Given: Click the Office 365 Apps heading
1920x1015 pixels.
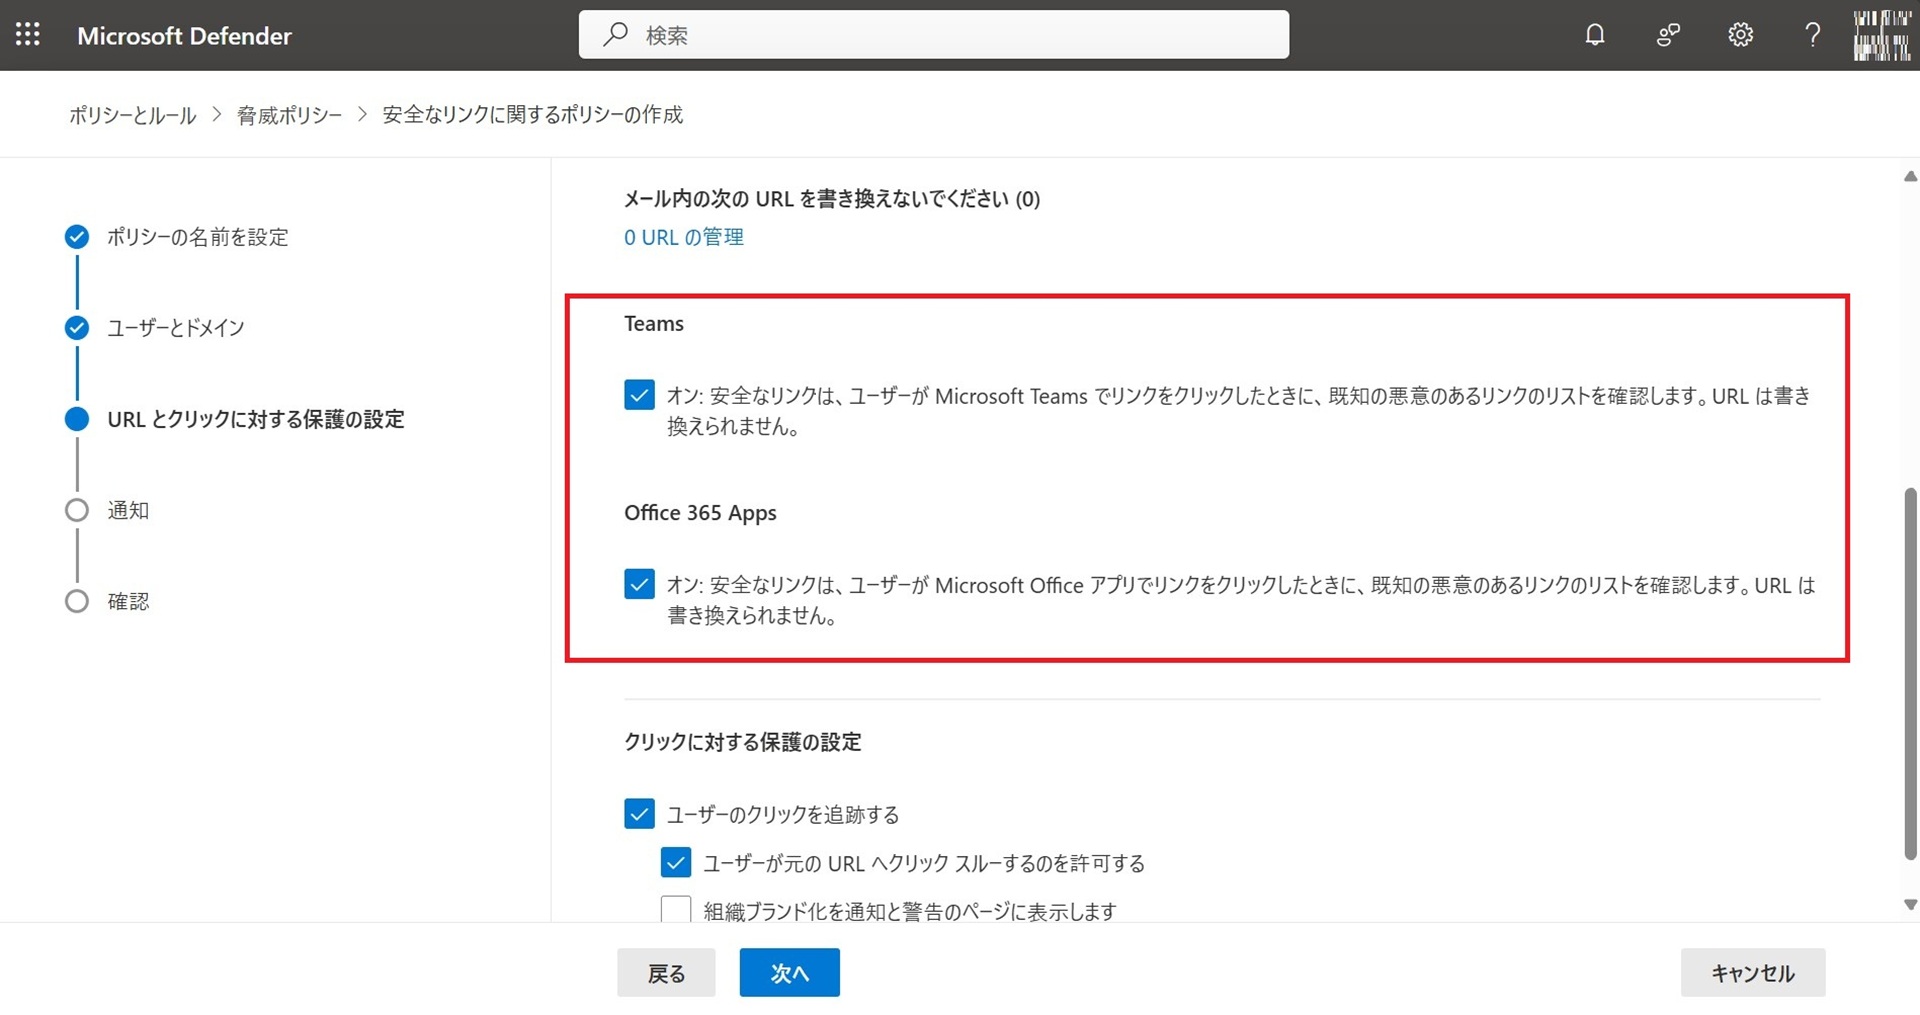Looking at the screenshot, I should point(700,513).
